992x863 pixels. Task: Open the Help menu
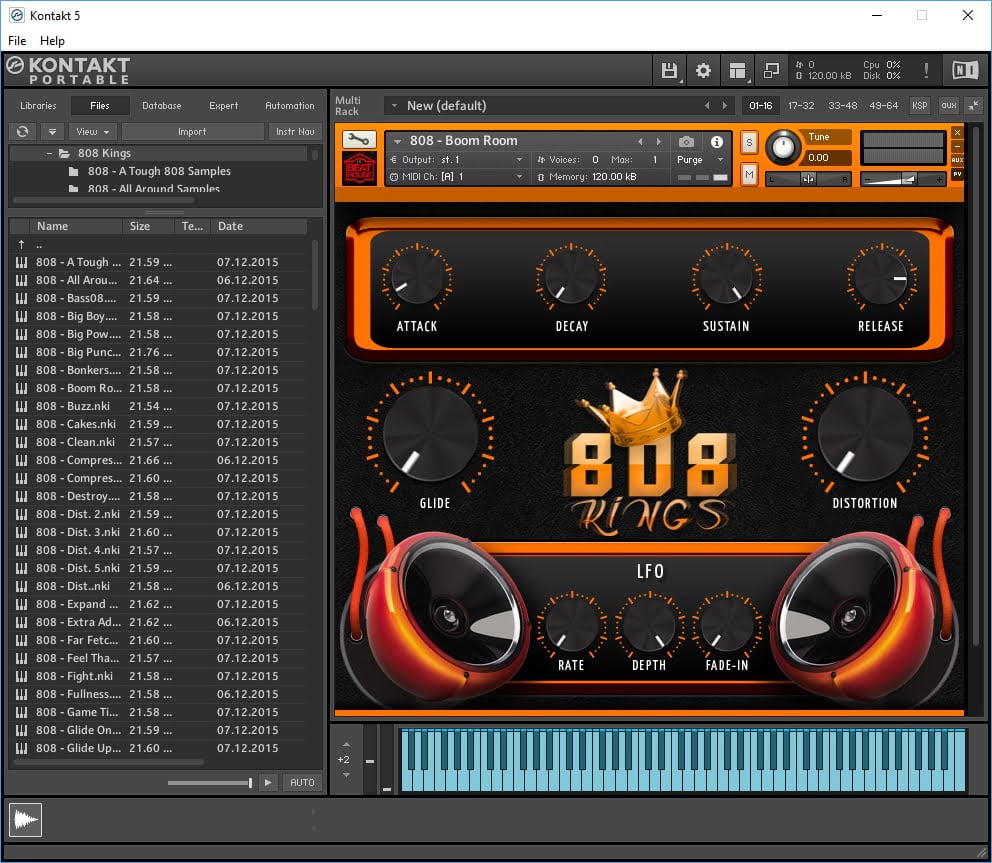click(53, 40)
